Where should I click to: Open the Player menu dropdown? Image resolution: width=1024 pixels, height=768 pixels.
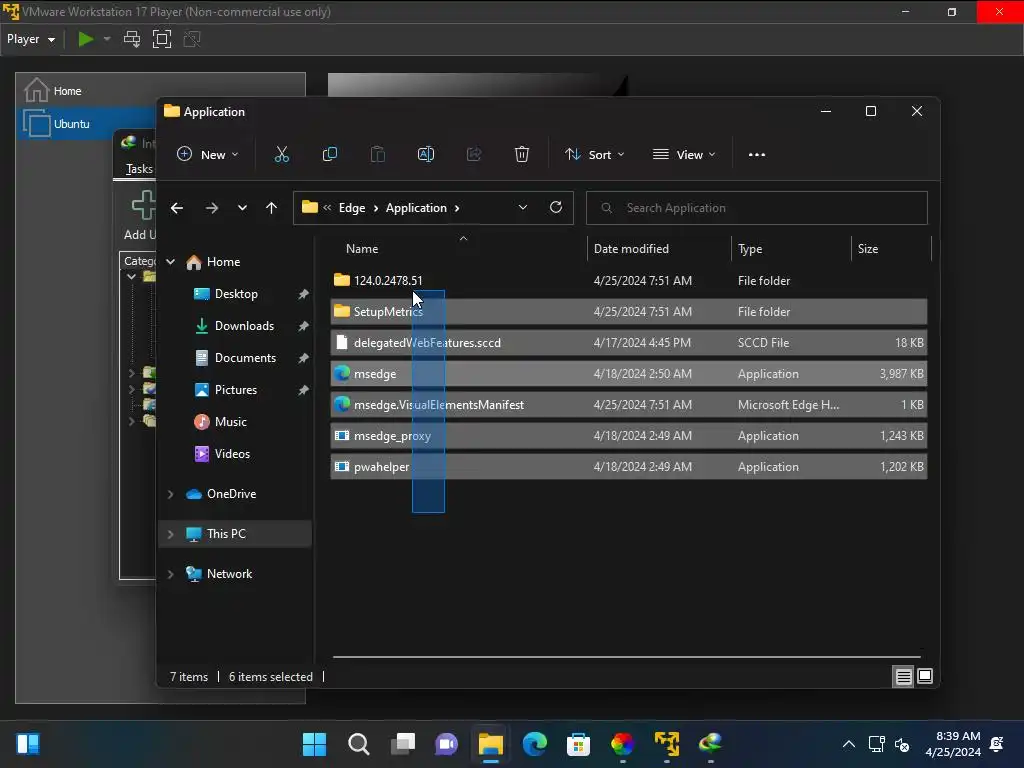(31, 39)
